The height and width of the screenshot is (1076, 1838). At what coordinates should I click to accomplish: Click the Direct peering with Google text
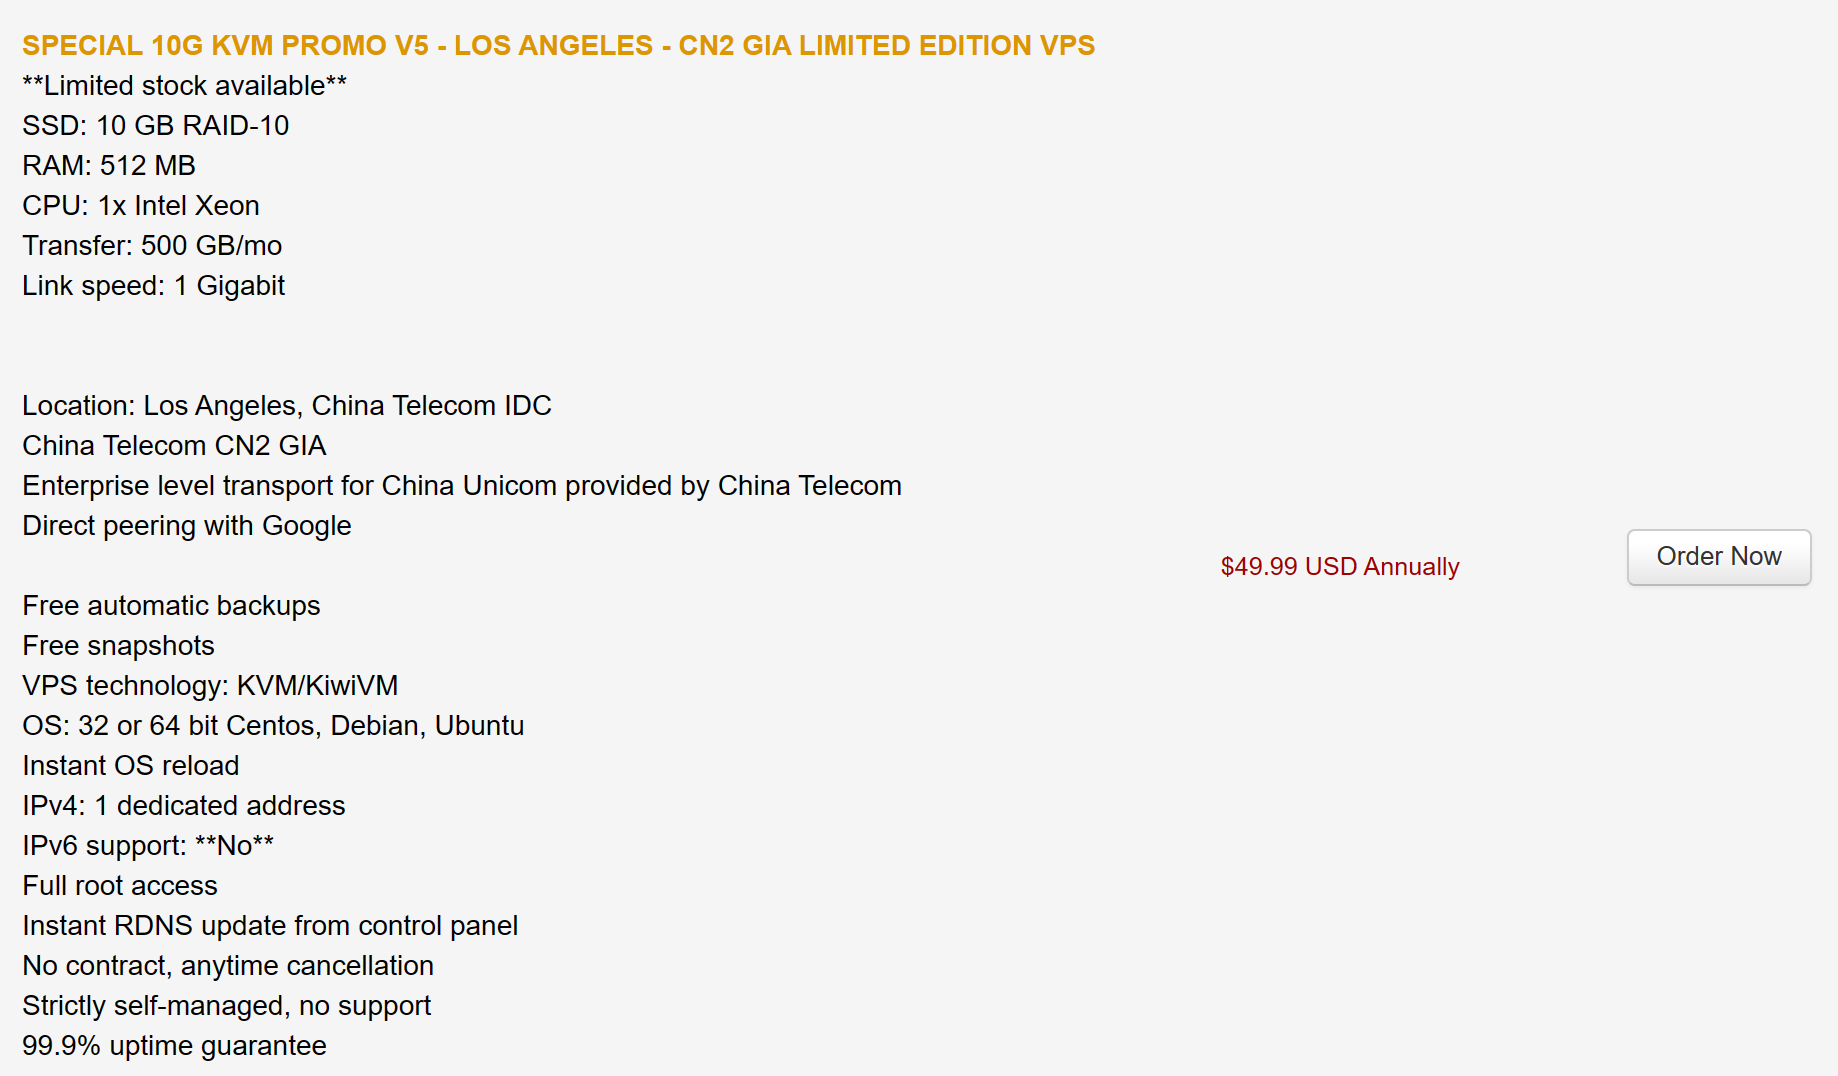(187, 526)
